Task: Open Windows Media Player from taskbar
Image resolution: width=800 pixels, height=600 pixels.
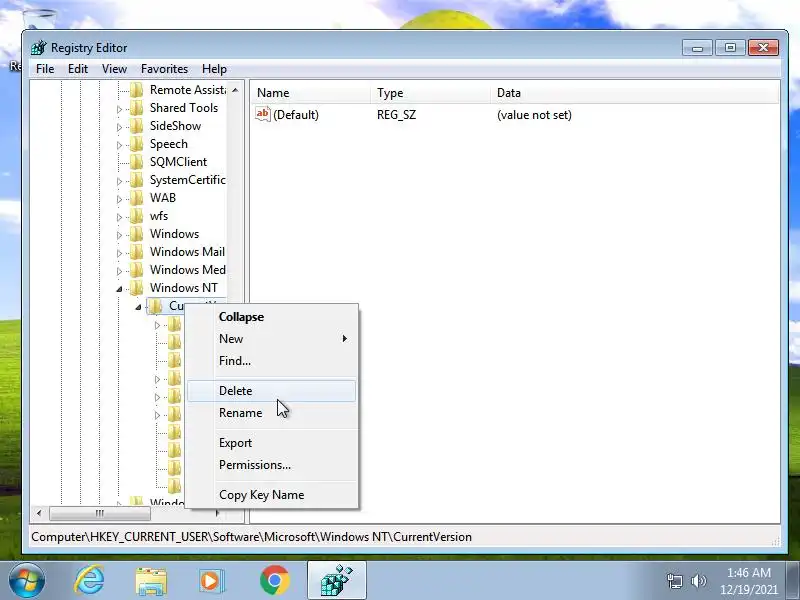Action: [212, 581]
